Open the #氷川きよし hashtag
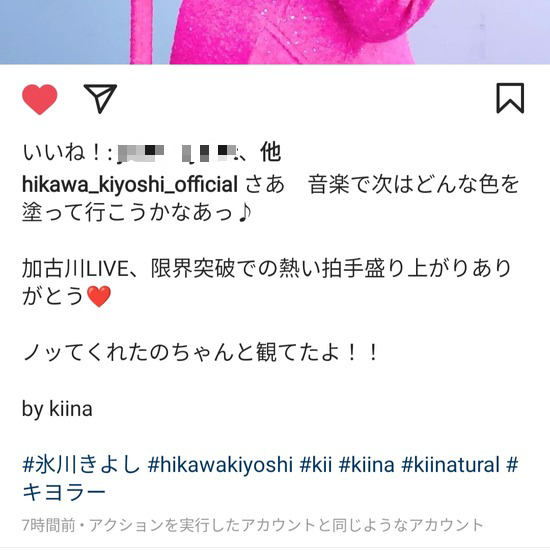Screen dimensions: 550x550 point(81,464)
